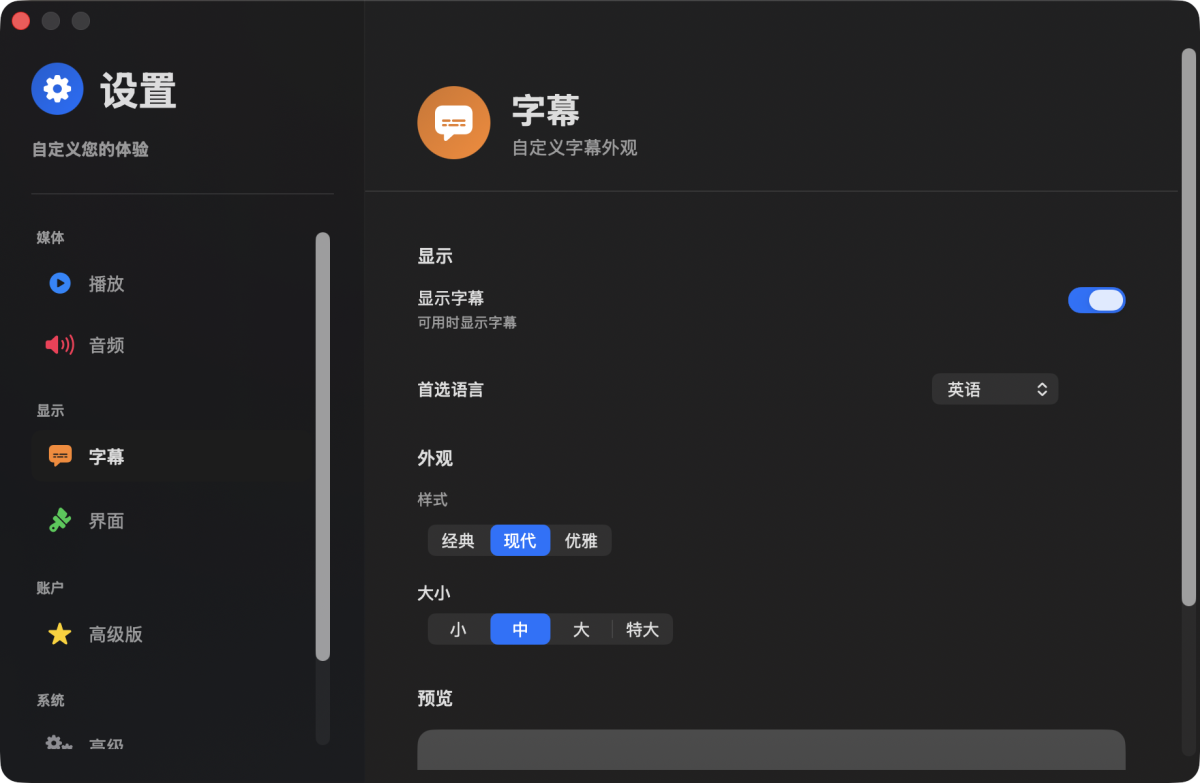Open the 首选语言 dropdown showing 英语

click(x=994, y=390)
